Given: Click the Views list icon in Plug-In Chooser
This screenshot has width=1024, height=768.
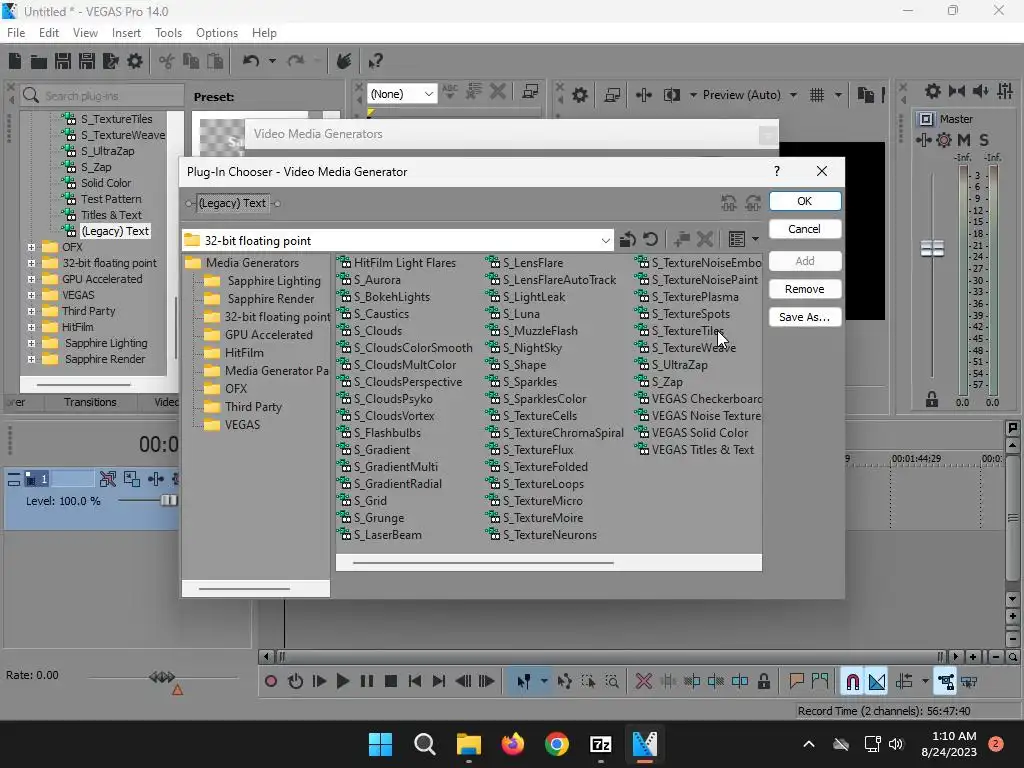Looking at the screenshot, I should 737,240.
